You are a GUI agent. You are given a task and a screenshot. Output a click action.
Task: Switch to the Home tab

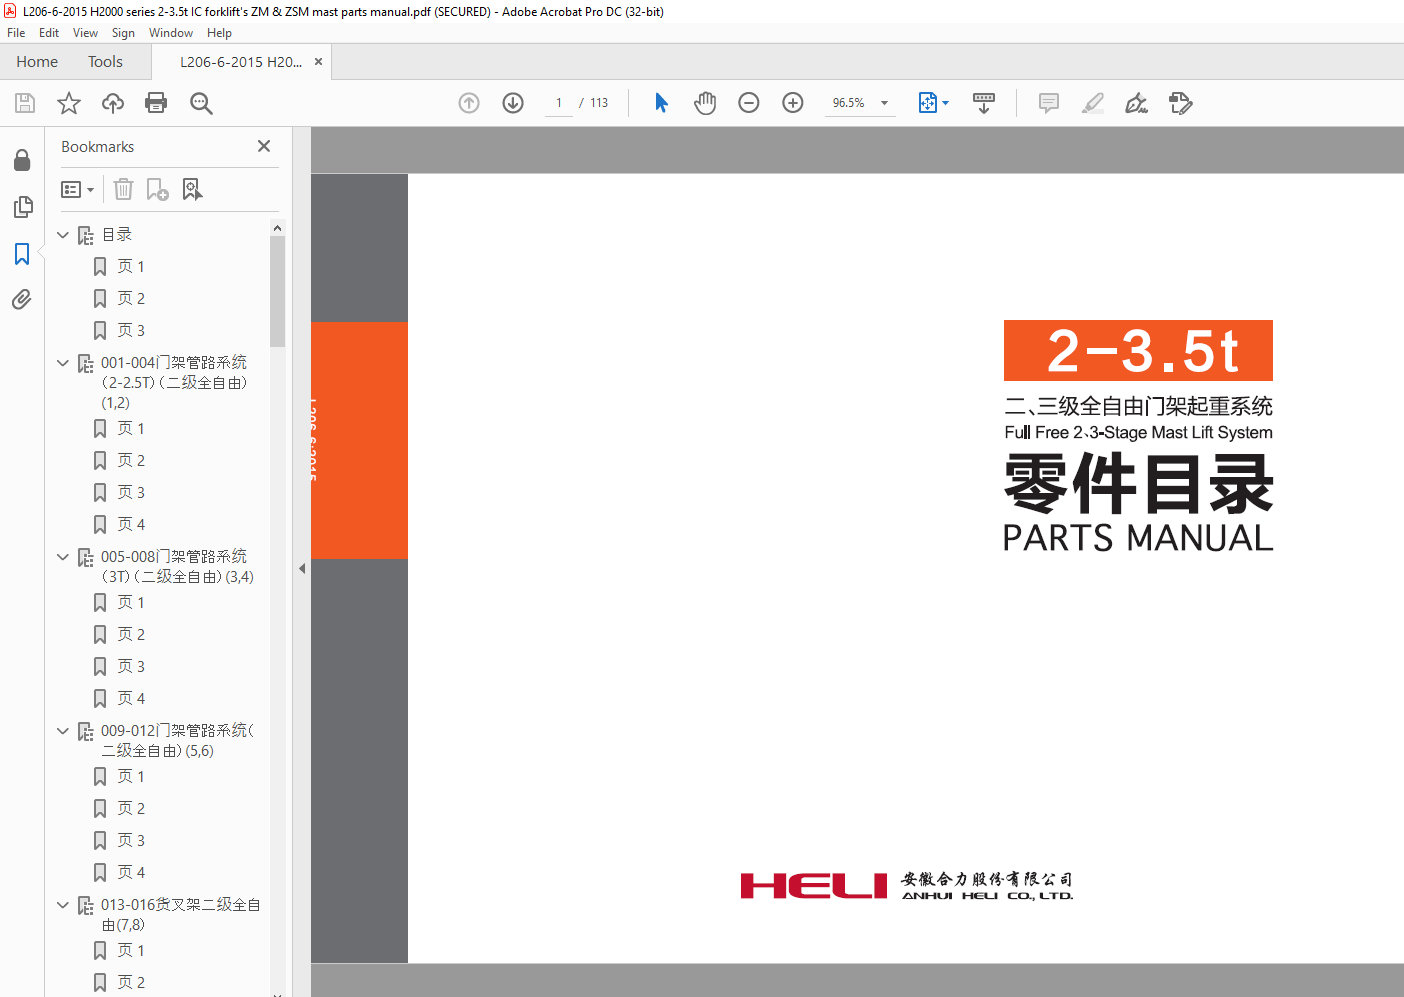[37, 62]
